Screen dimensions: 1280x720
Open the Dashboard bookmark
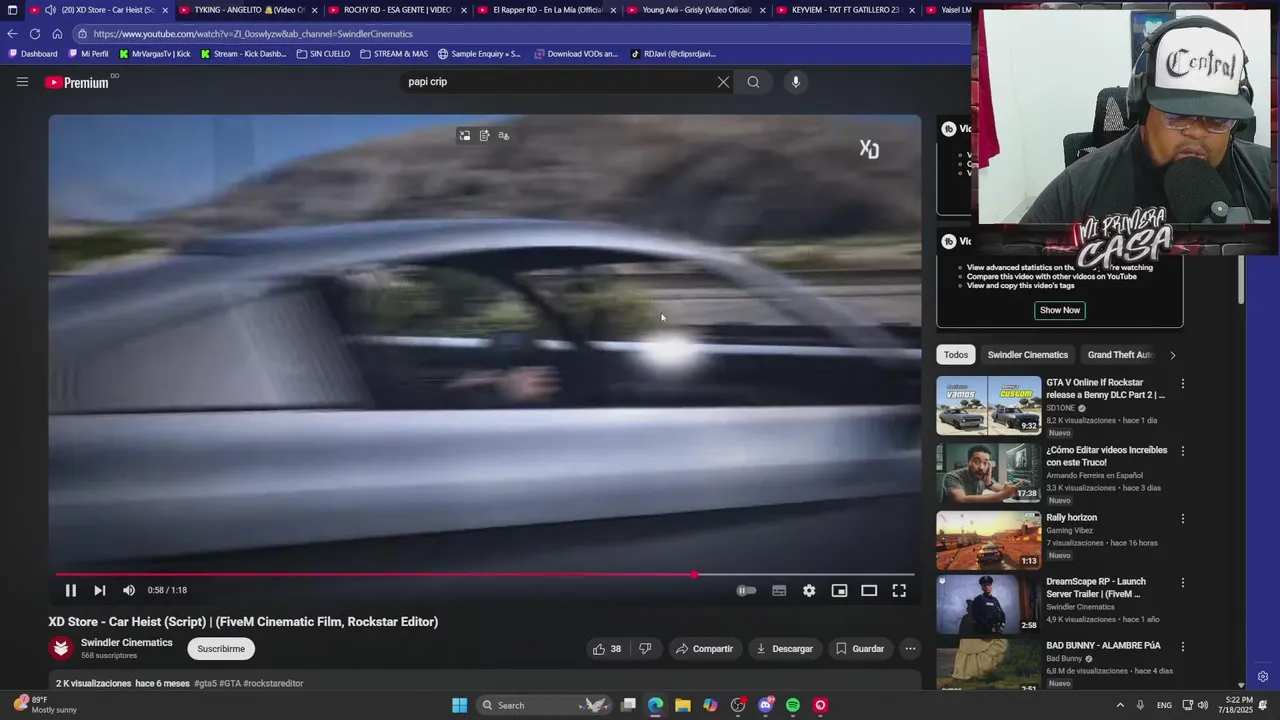pos(33,54)
